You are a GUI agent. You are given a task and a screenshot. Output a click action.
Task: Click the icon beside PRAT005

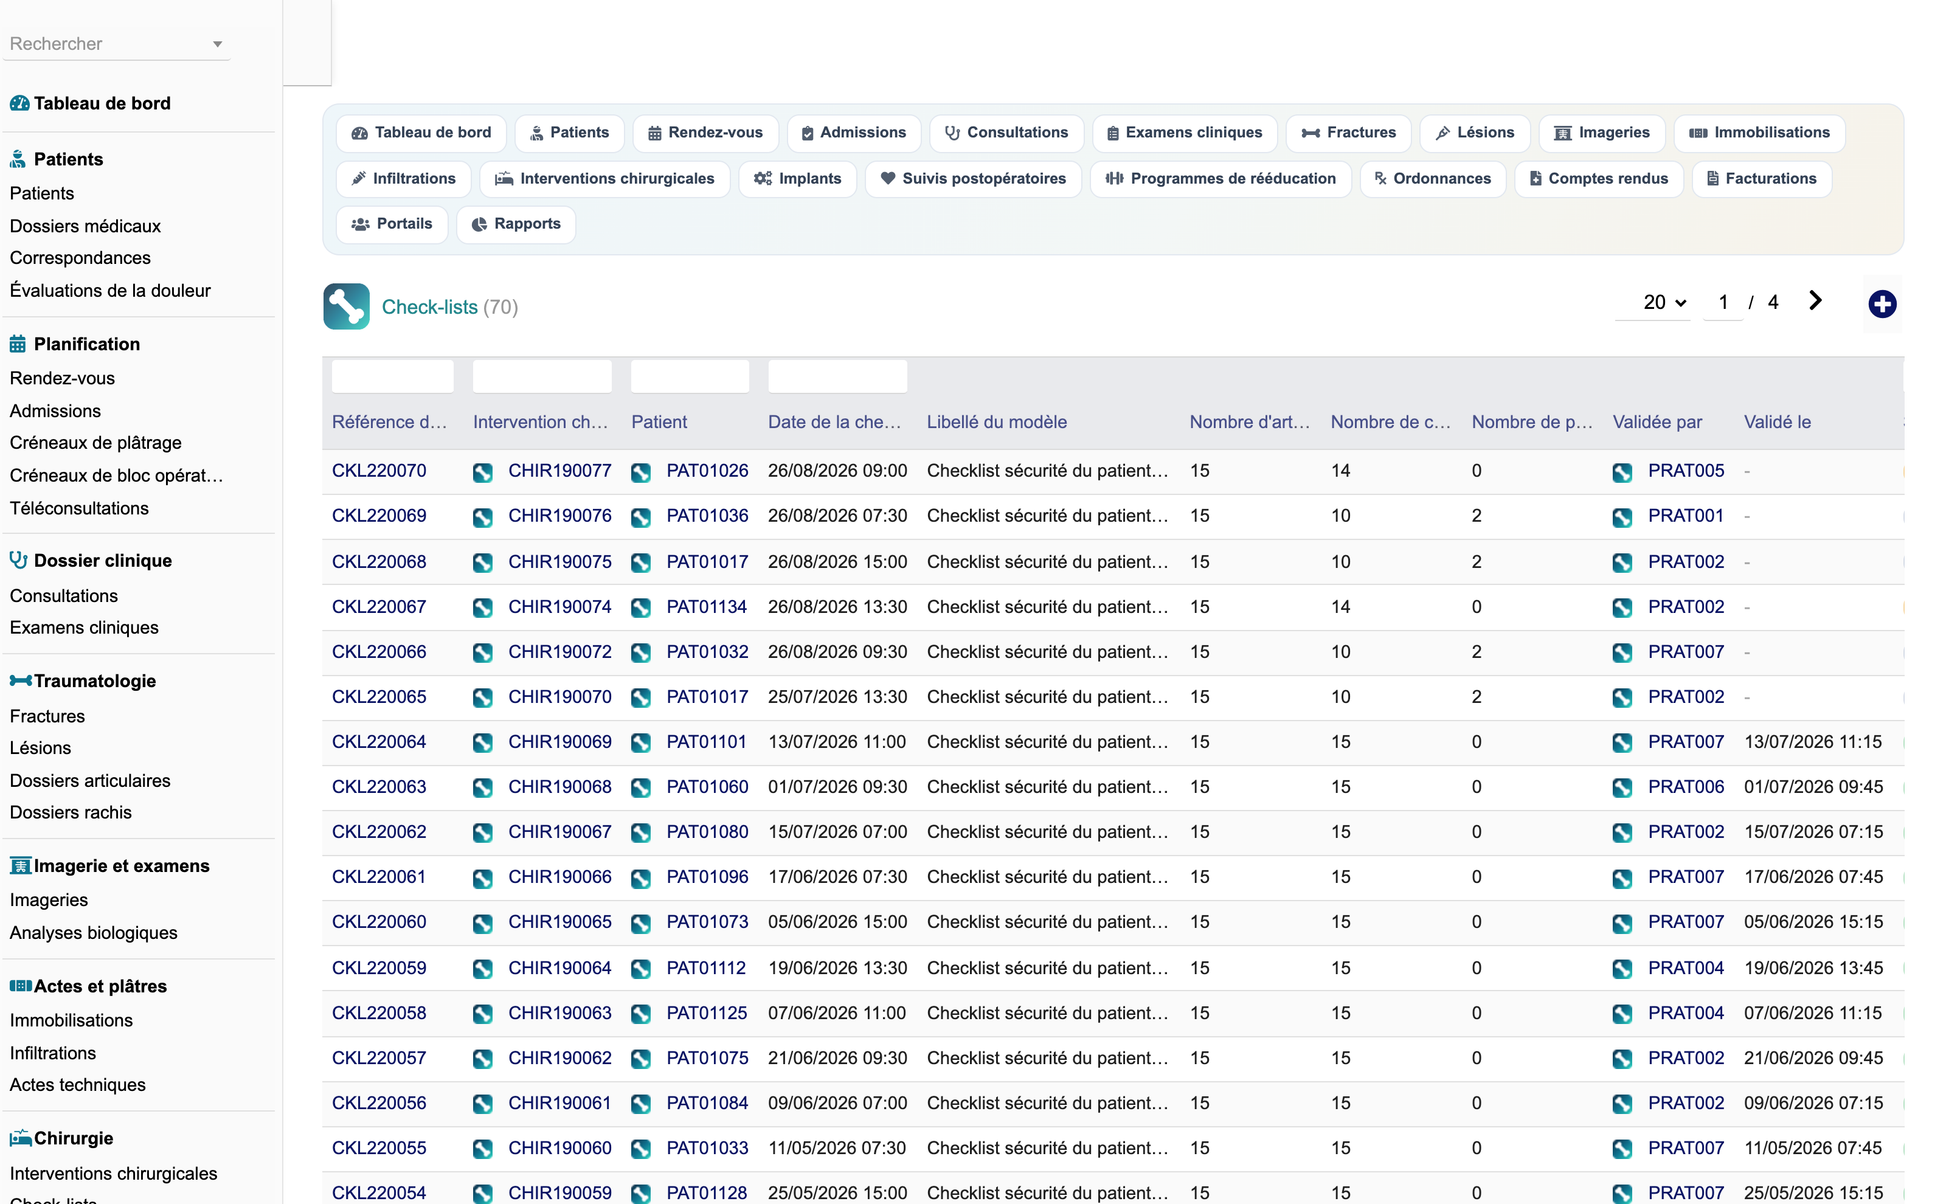click(1622, 472)
